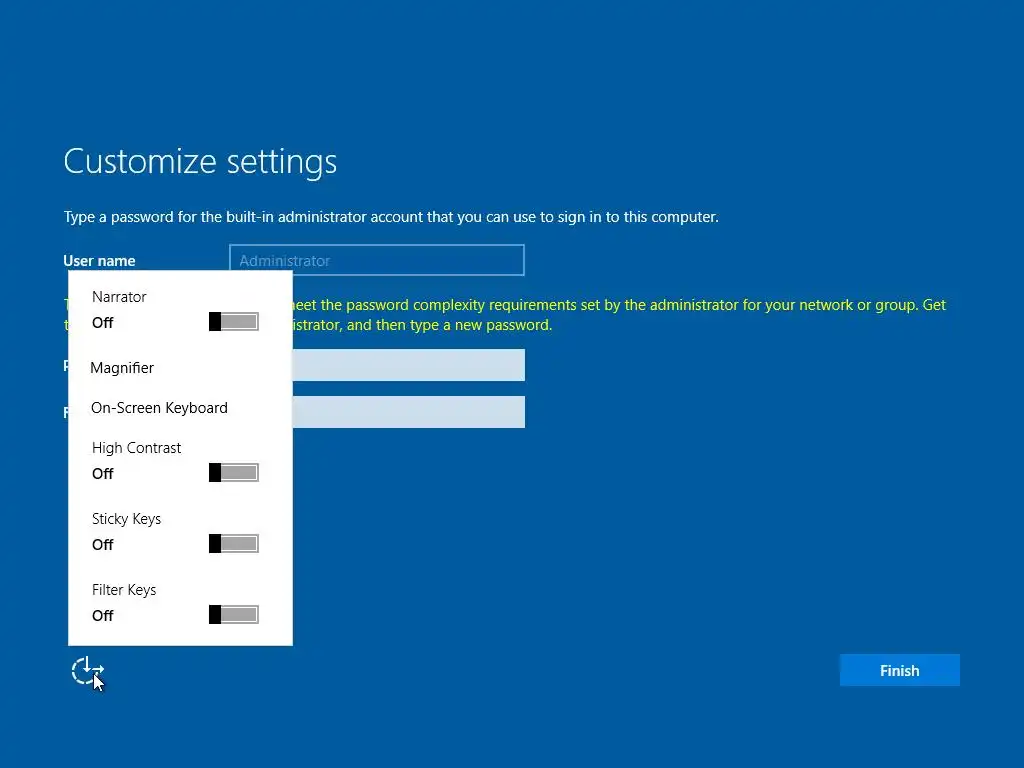Click the Ease of Access icon

point(88,671)
